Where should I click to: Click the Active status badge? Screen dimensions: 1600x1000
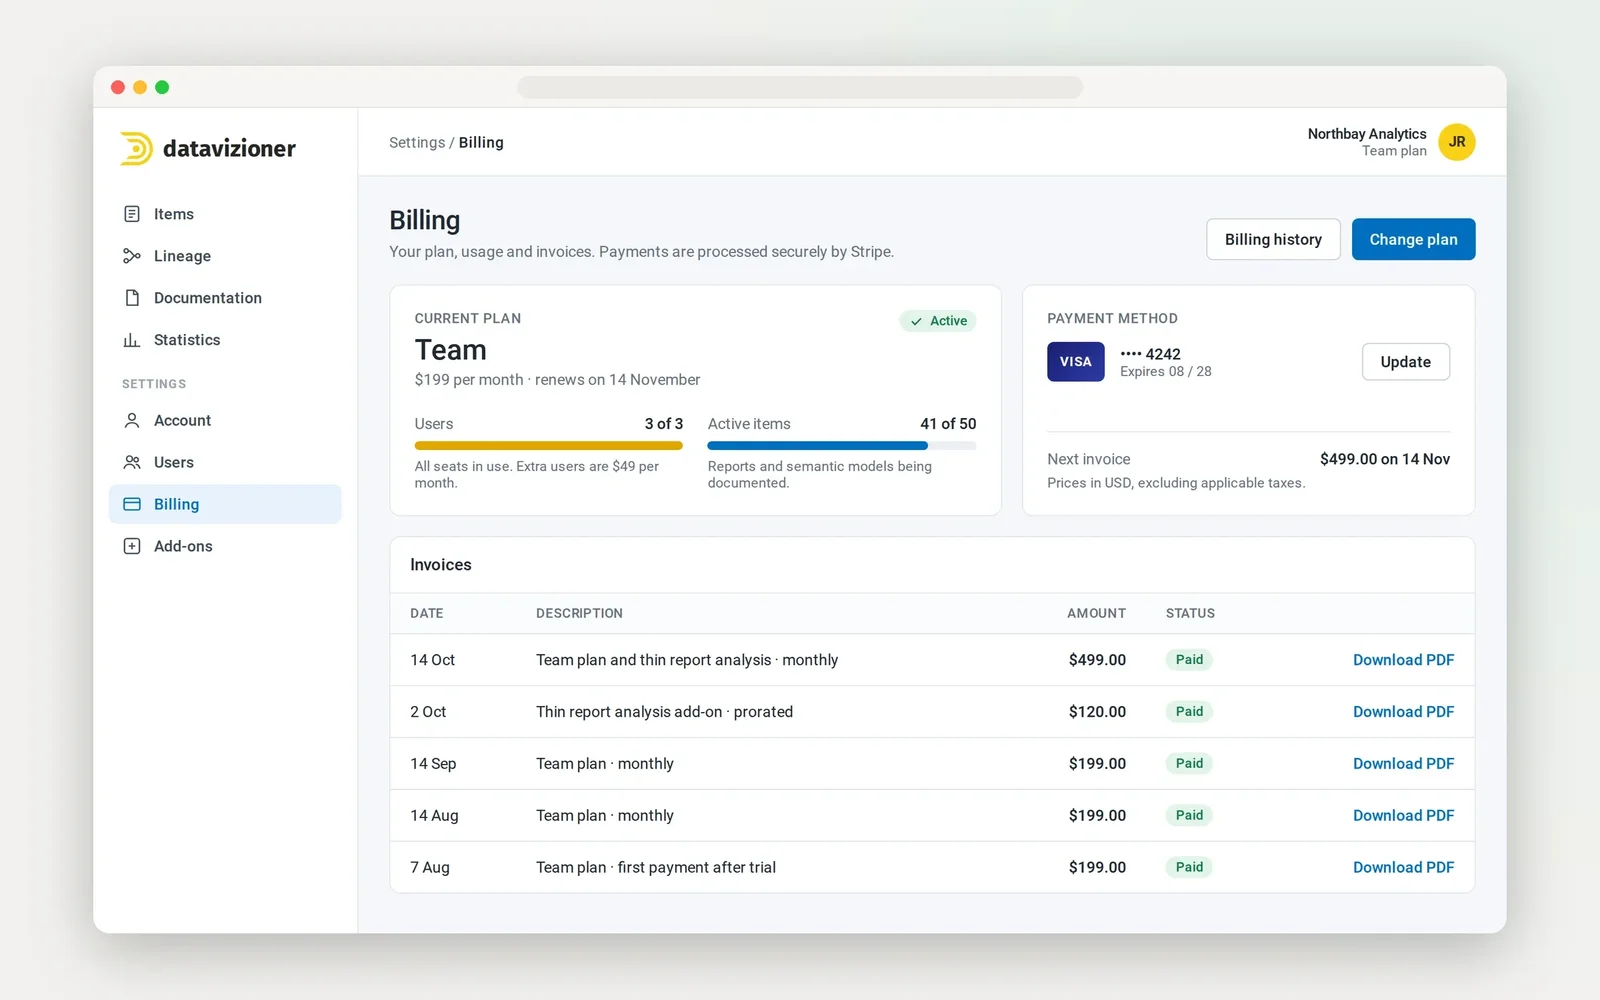(x=938, y=321)
